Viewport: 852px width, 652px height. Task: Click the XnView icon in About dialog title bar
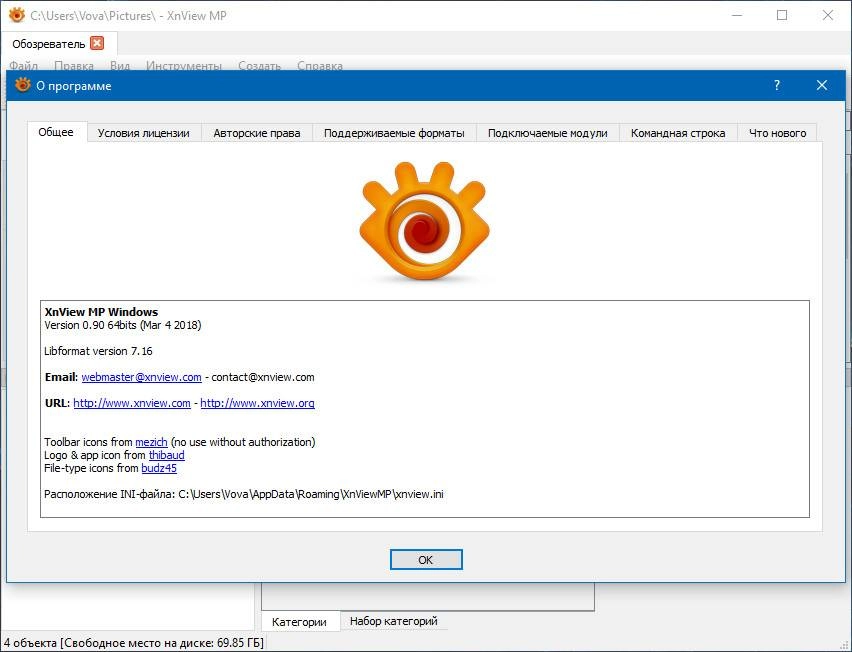23,85
